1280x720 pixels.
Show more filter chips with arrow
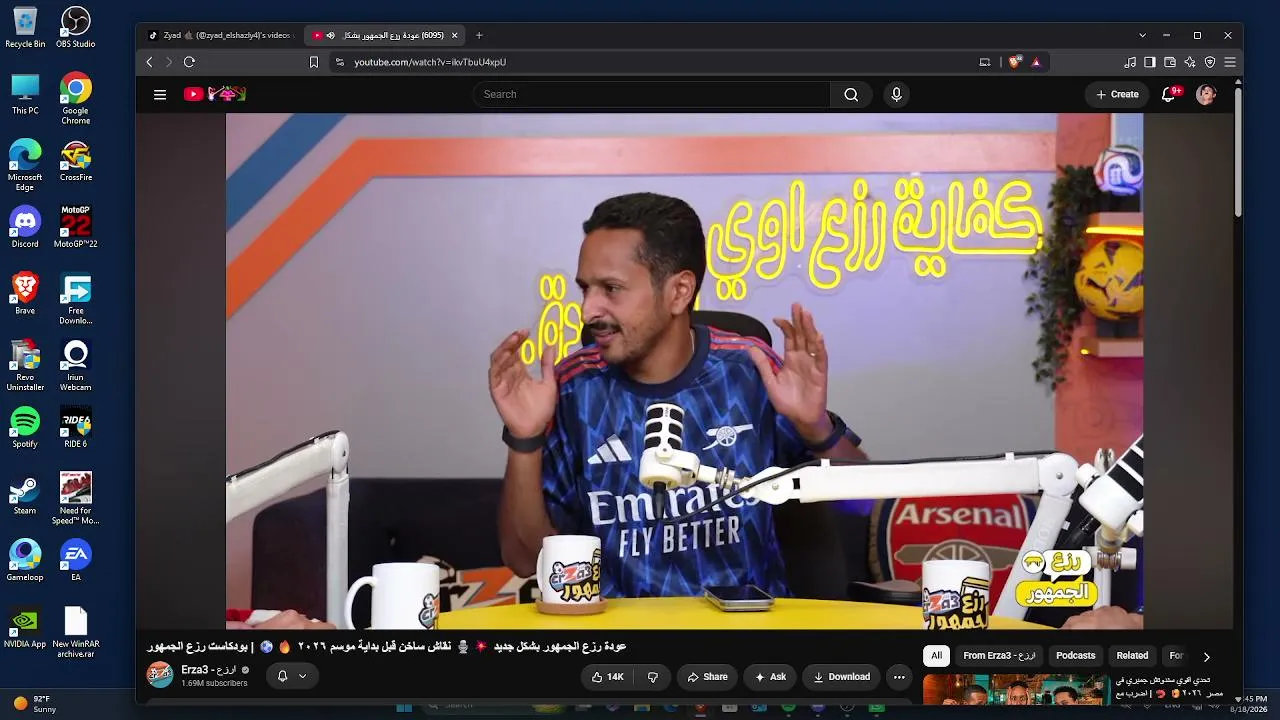pos(1206,656)
